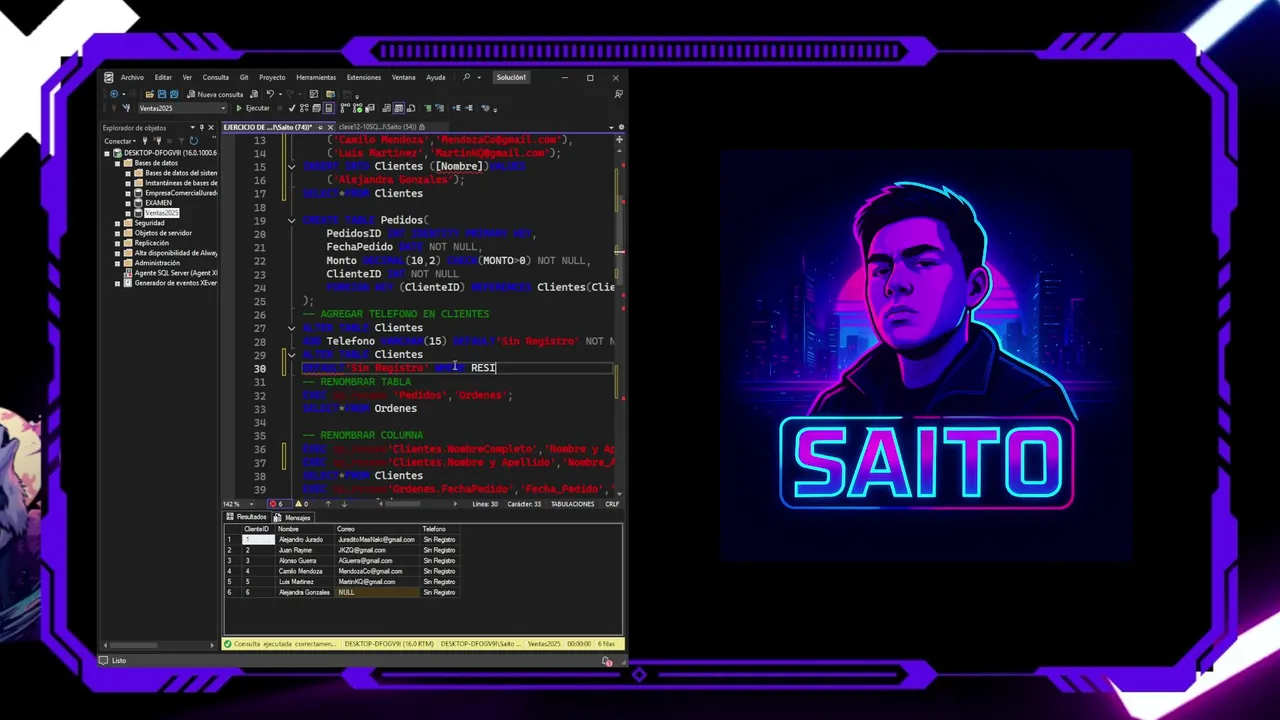Viewport: 1280px width, 720px height.
Task: Close the Explorador de objetos panel
Action: (211, 128)
